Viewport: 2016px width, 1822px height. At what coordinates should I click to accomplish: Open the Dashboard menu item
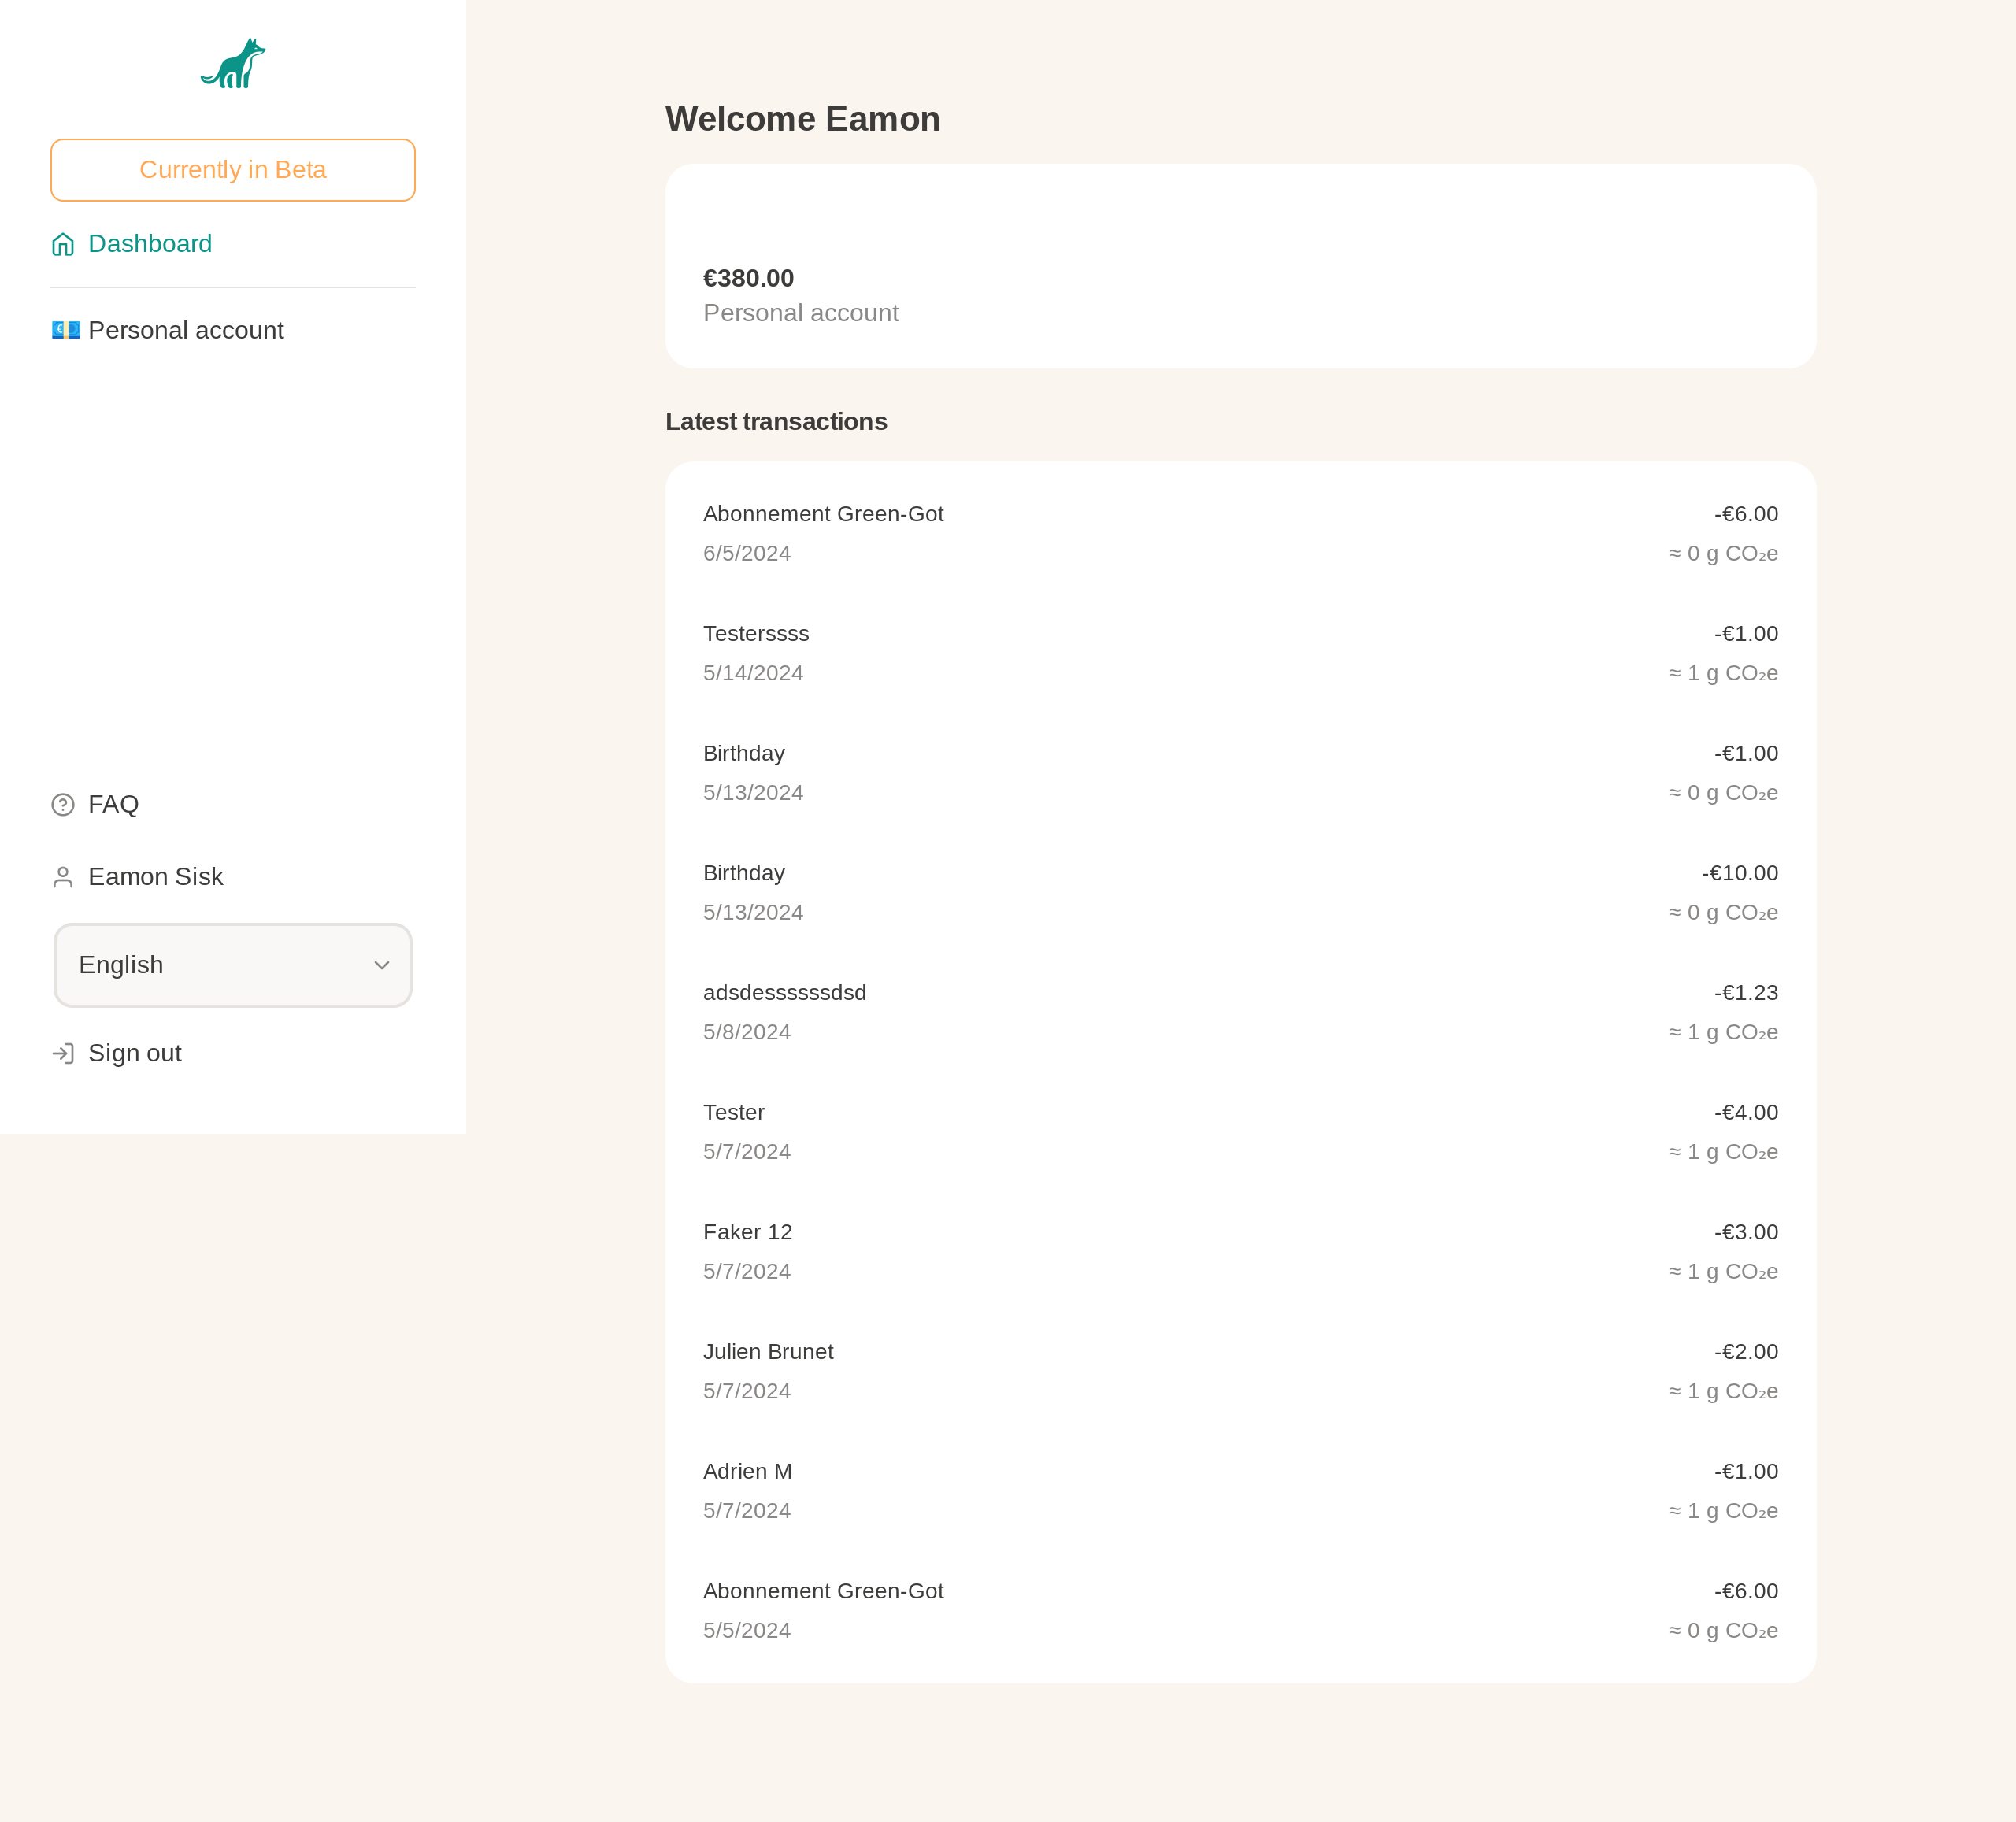[x=150, y=244]
